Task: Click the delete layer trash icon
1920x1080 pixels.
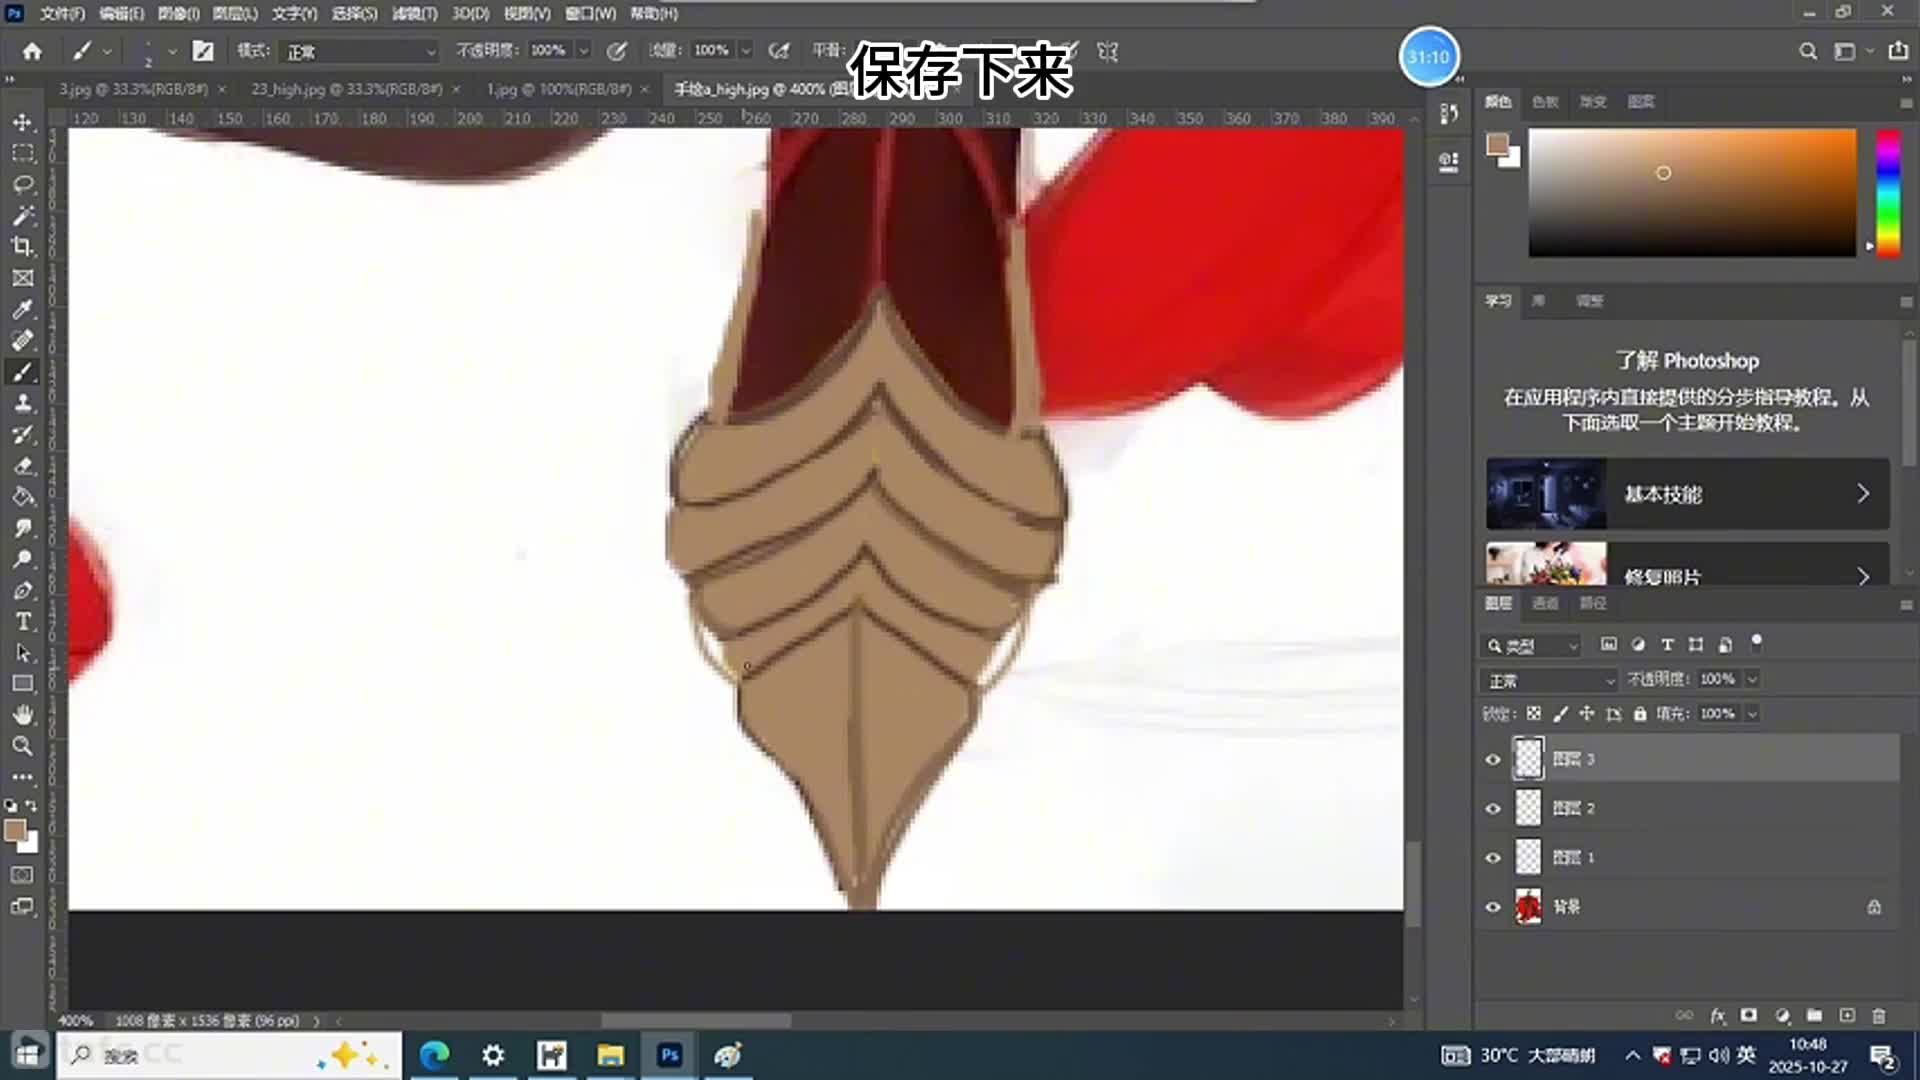Action: coord(1878,1016)
